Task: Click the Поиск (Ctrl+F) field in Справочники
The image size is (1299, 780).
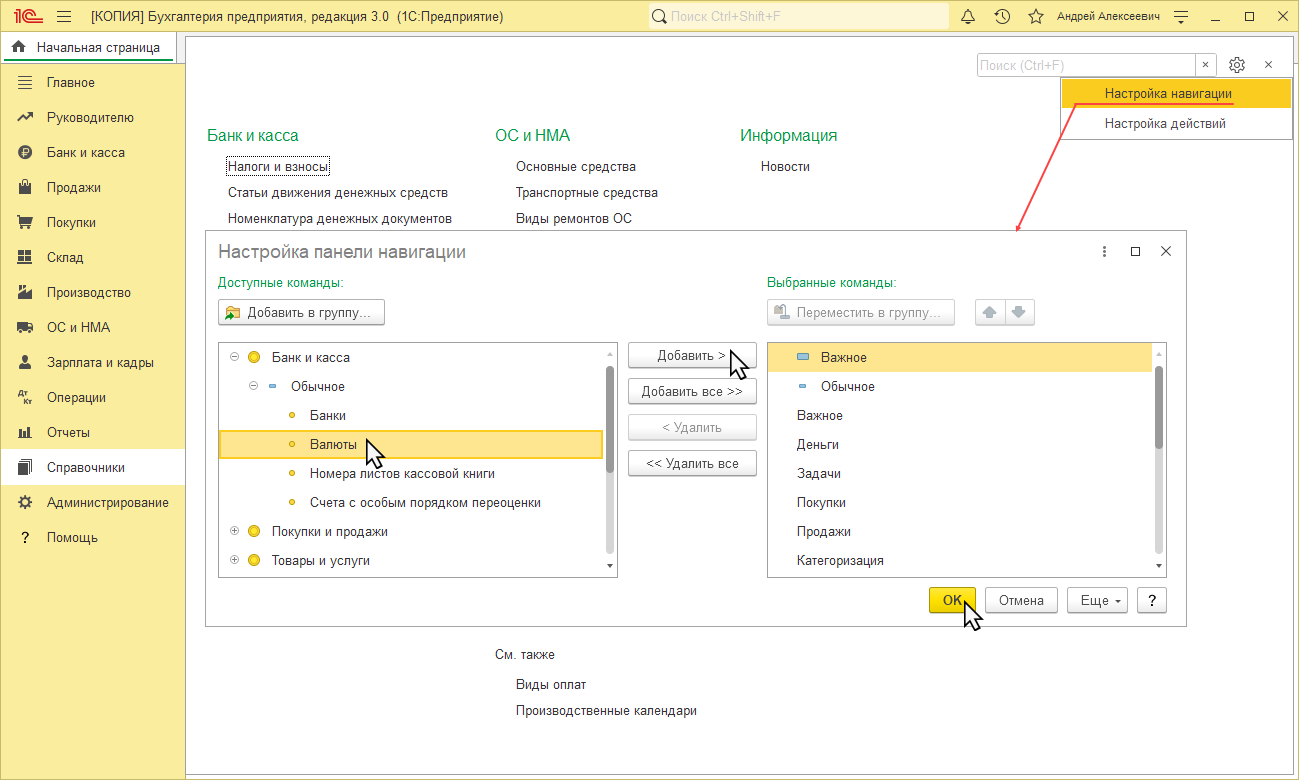Action: tap(1086, 65)
